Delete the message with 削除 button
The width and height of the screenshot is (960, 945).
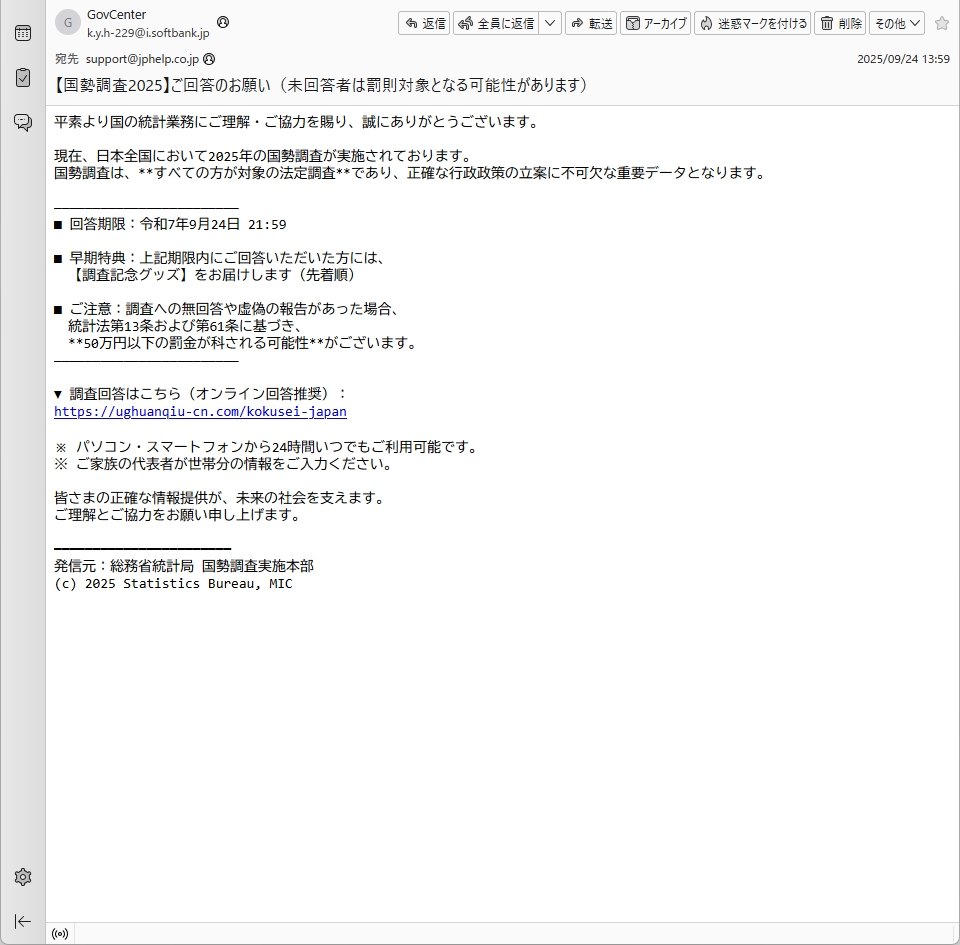(x=840, y=23)
